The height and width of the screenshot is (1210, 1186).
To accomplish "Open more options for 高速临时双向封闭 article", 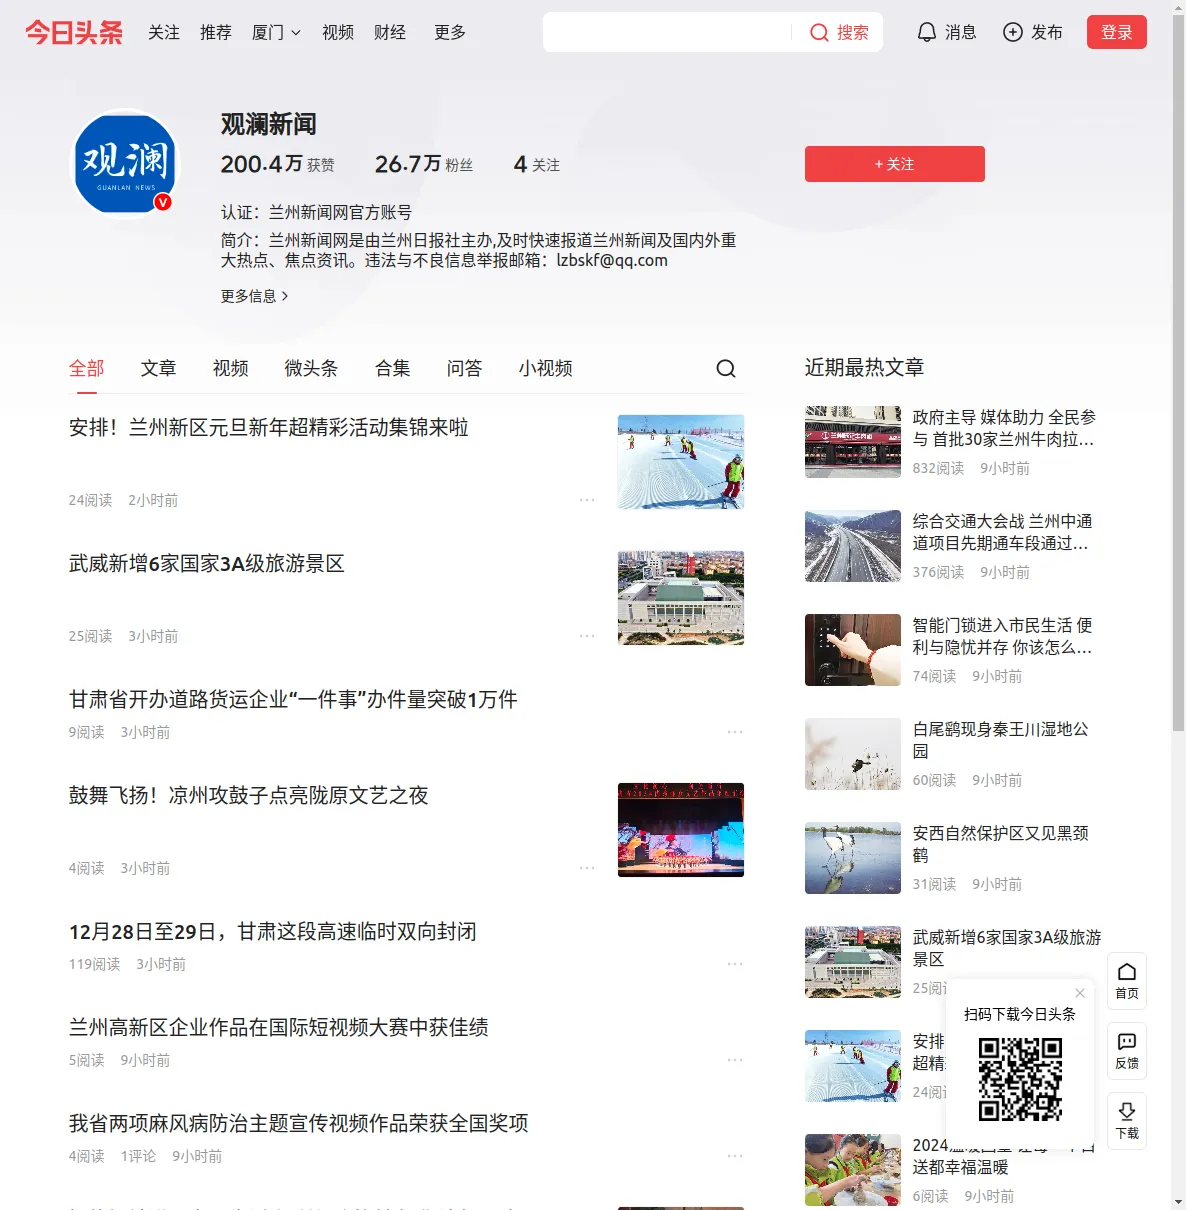I will pyautogui.click(x=735, y=964).
